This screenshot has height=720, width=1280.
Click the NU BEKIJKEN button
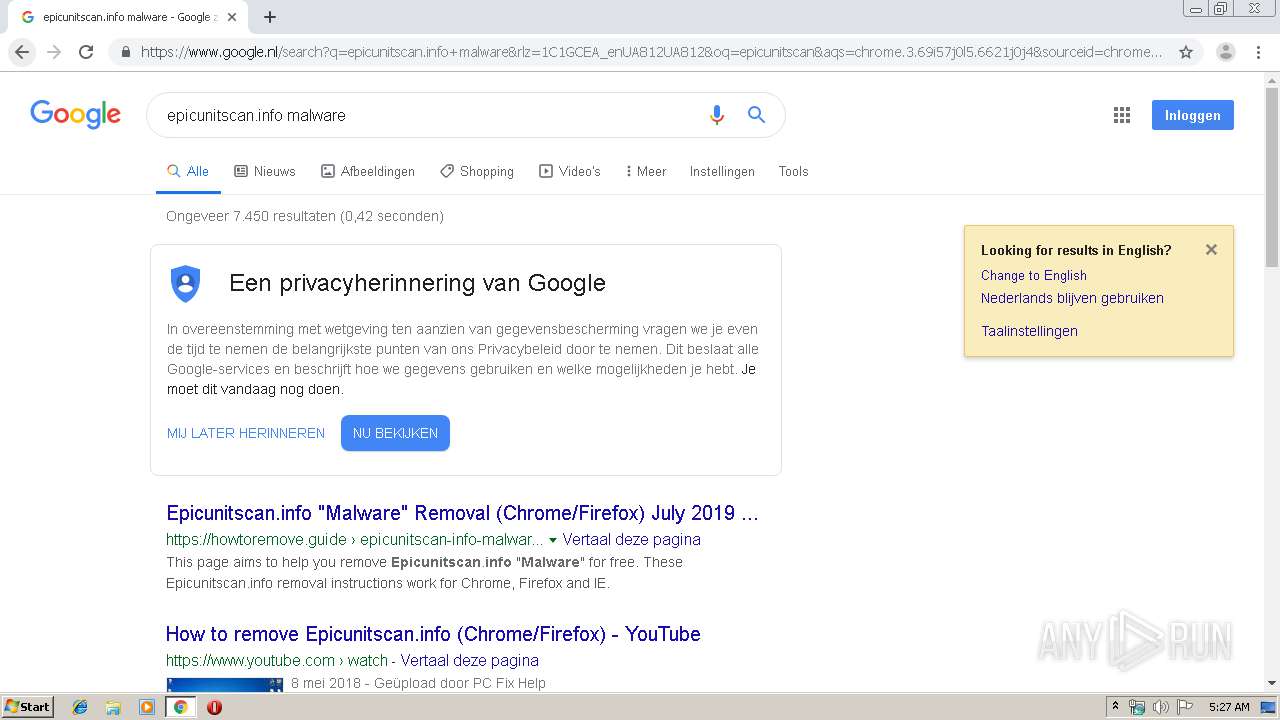pyautogui.click(x=395, y=433)
